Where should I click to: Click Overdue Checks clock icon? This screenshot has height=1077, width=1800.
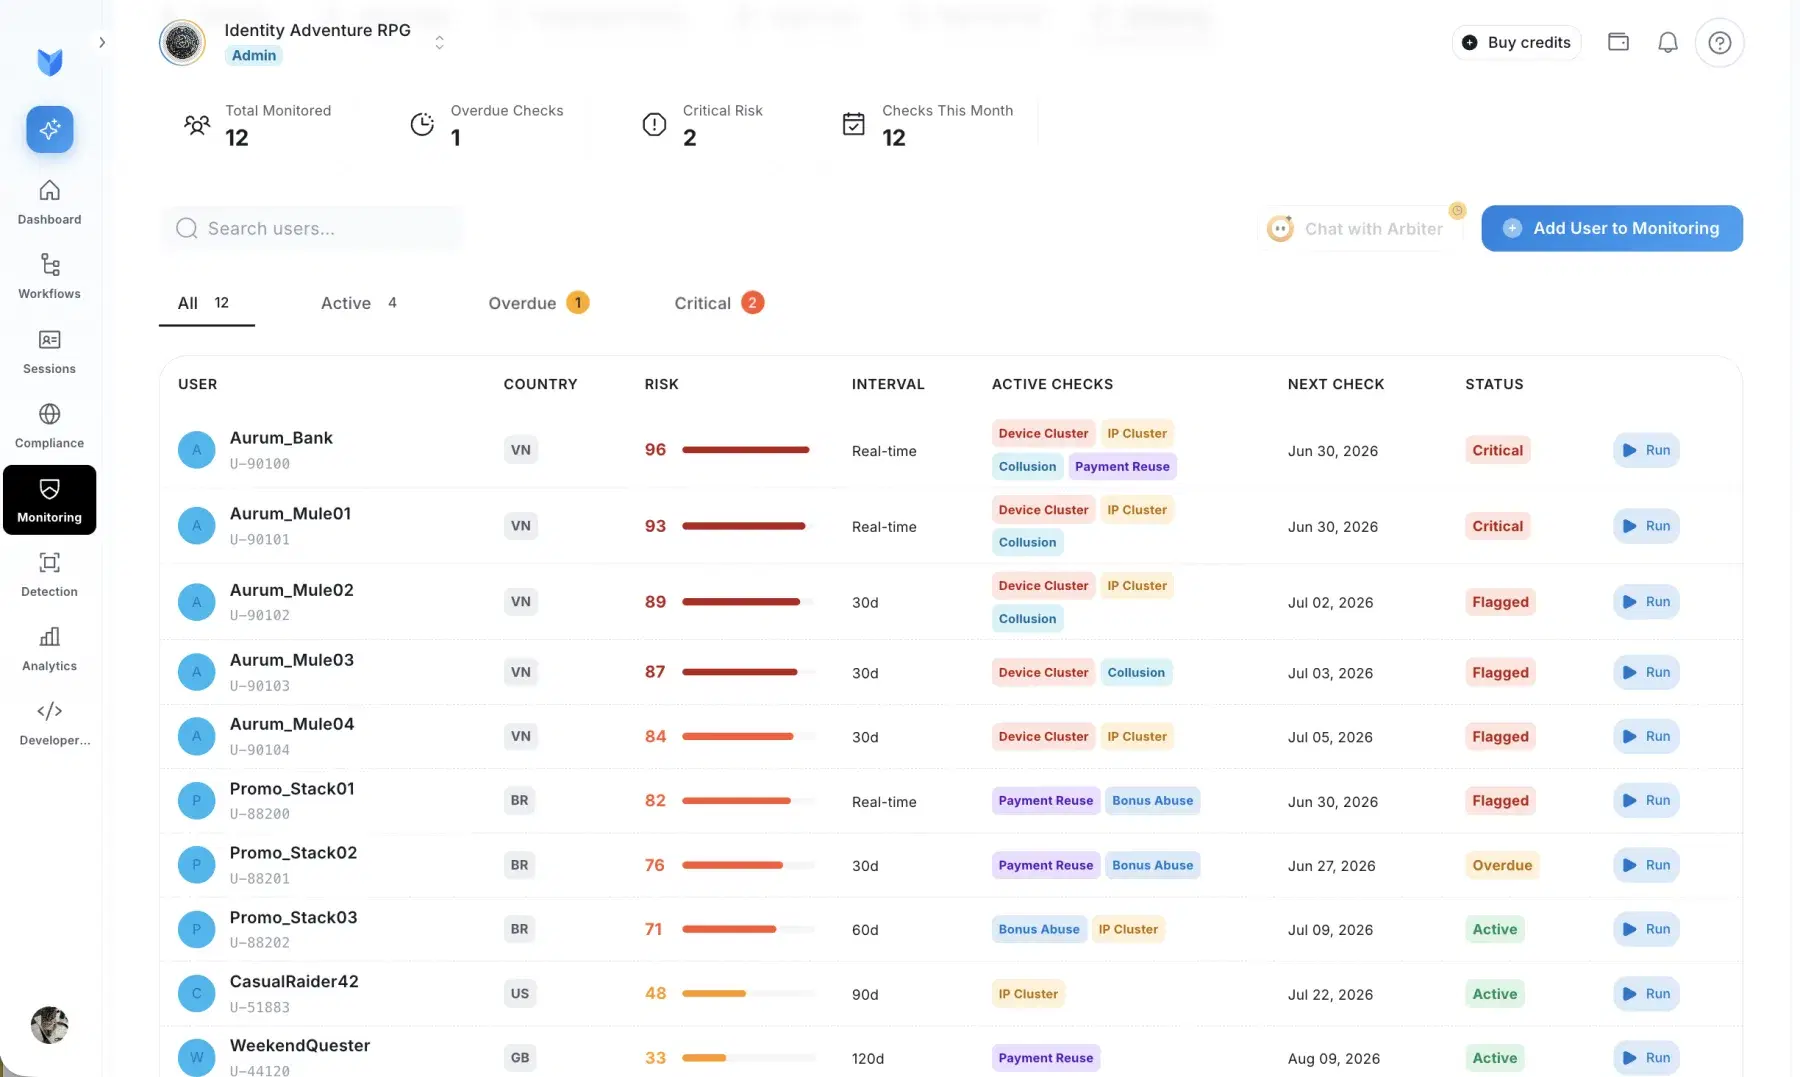422,125
